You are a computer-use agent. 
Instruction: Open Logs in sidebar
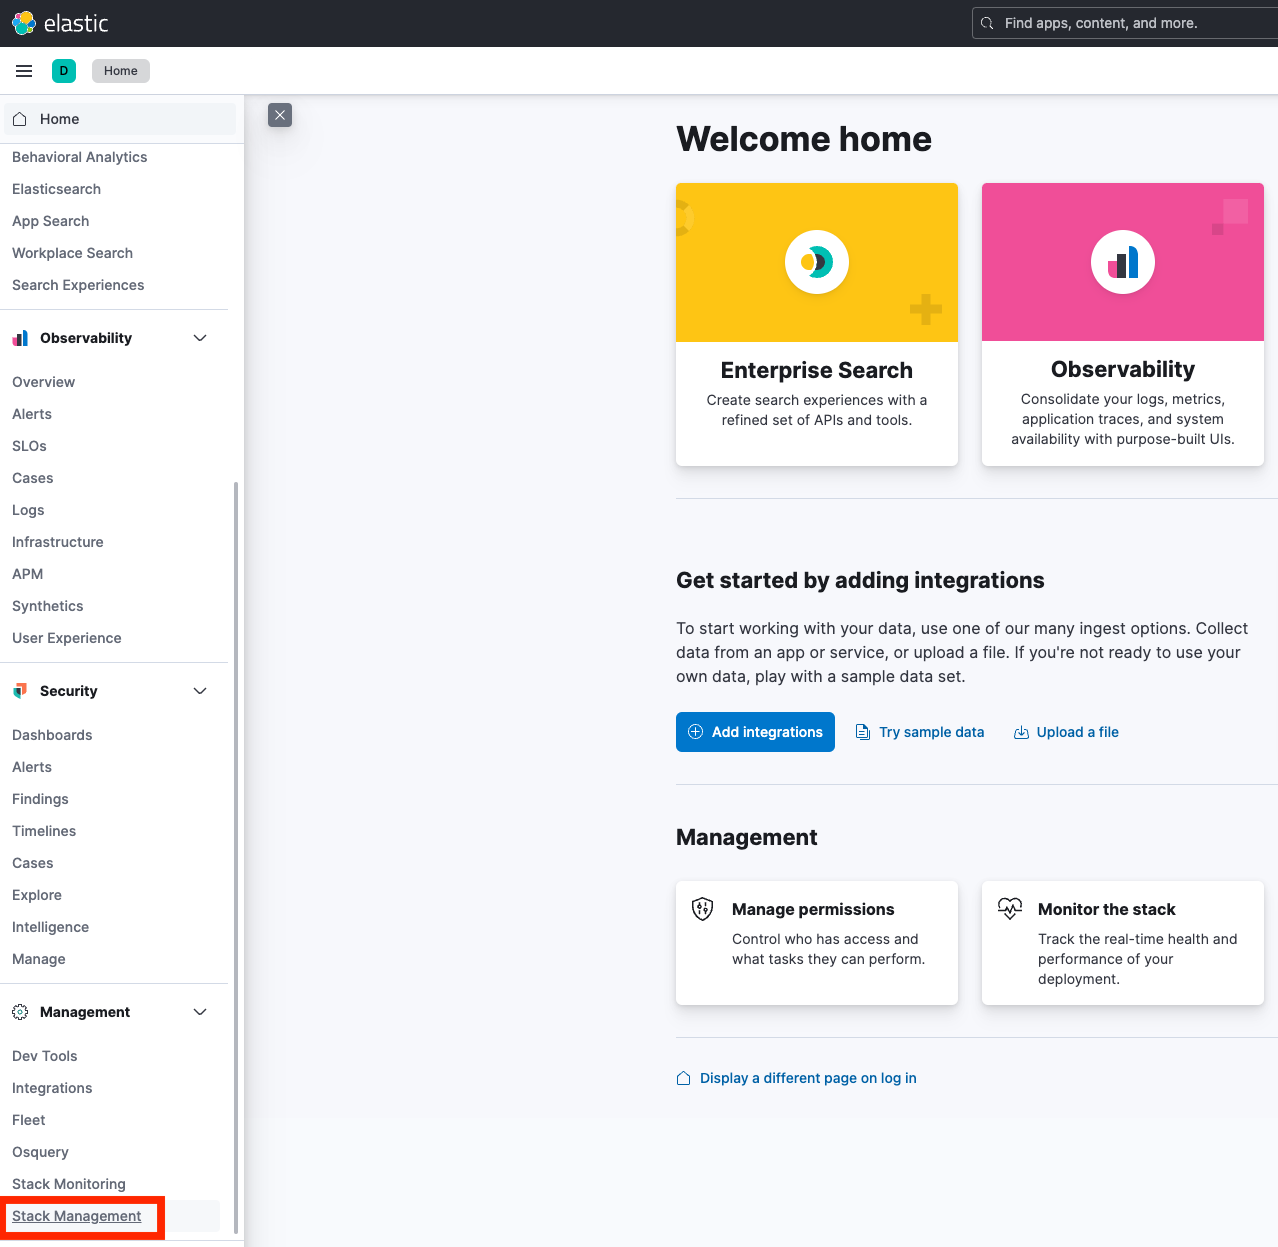(28, 510)
